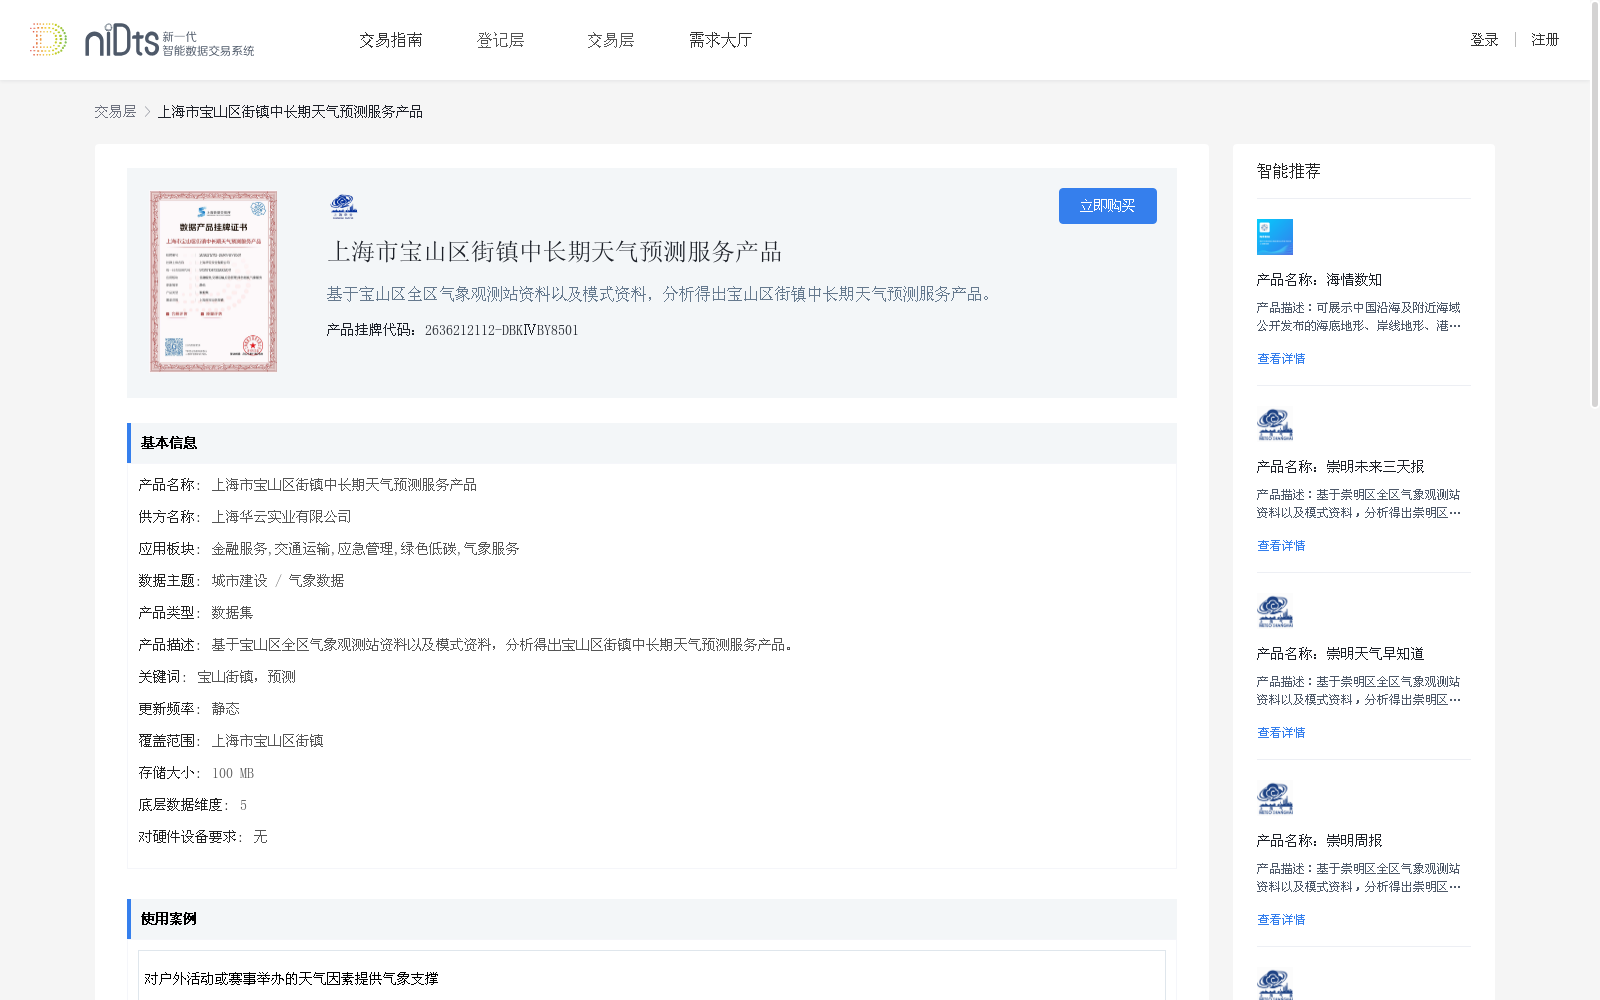Click the 气象数据 data theme text
This screenshot has width=1600, height=1000.
click(x=316, y=581)
